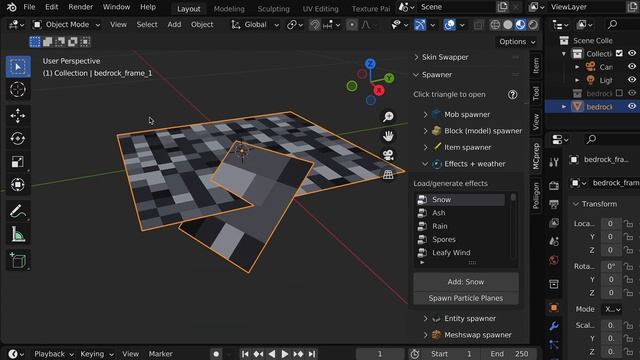This screenshot has width=640, height=360.
Task: Toggle show overlays button
Action: pos(449,25)
